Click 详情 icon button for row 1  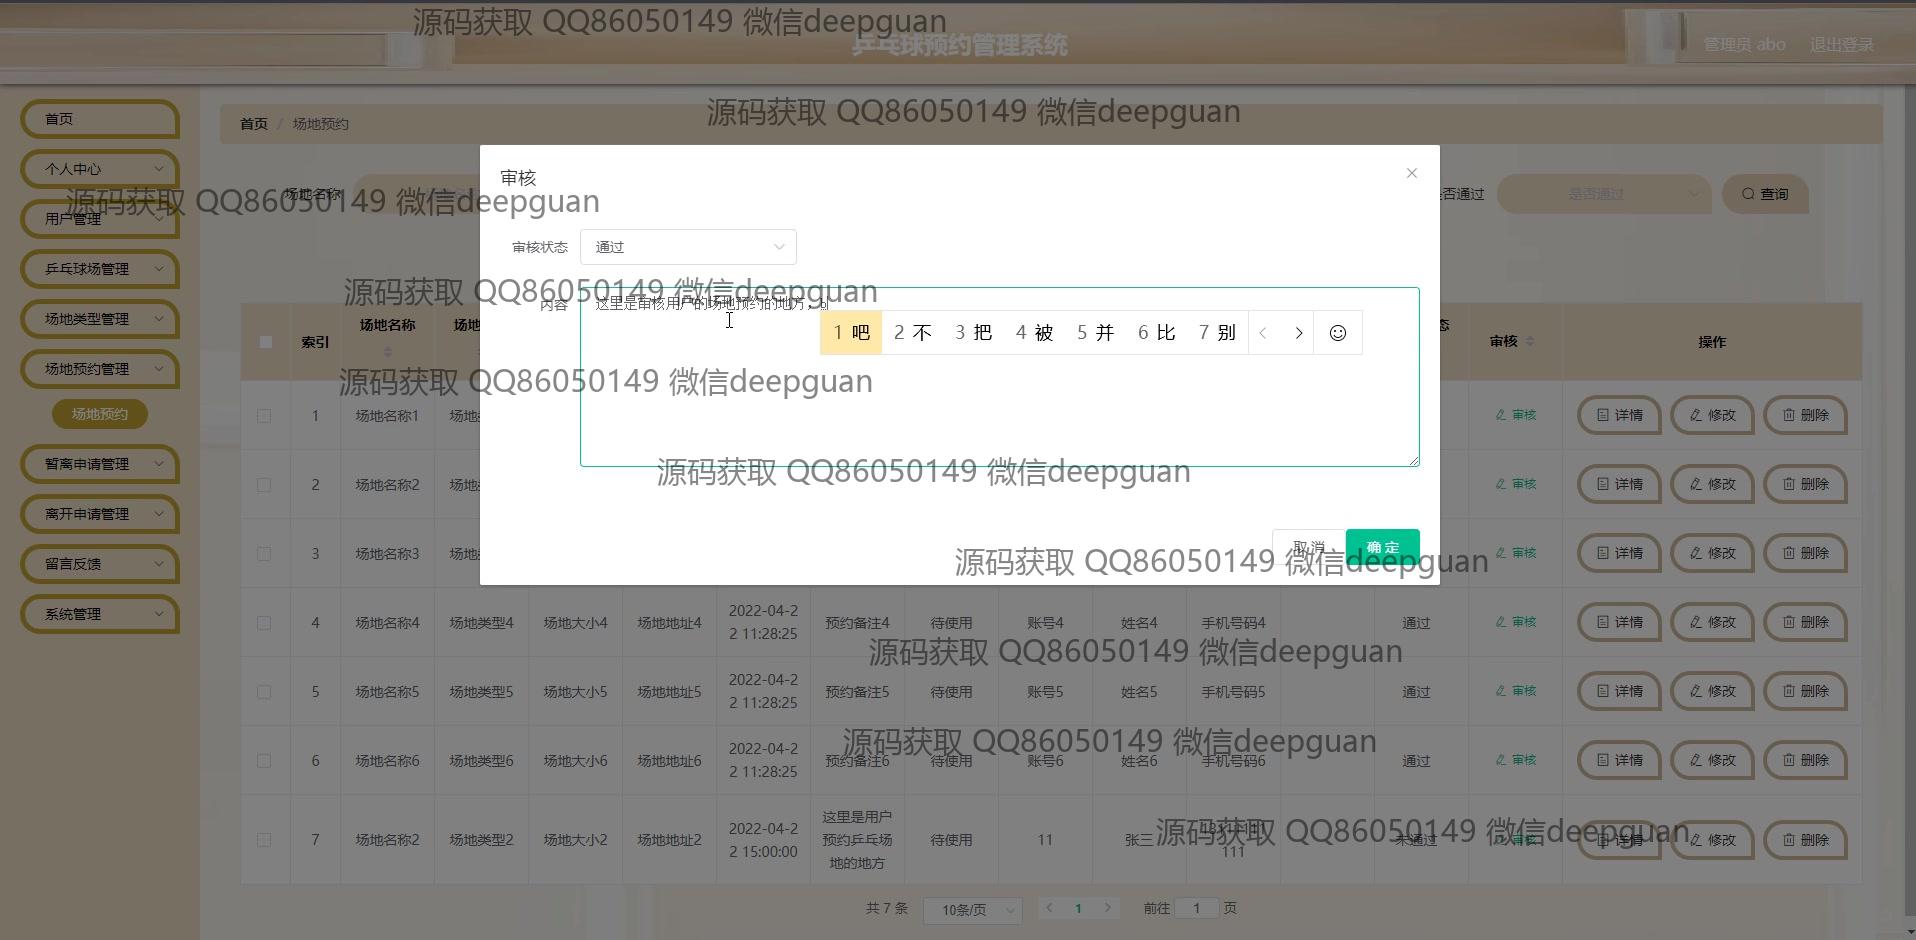coord(1618,415)
